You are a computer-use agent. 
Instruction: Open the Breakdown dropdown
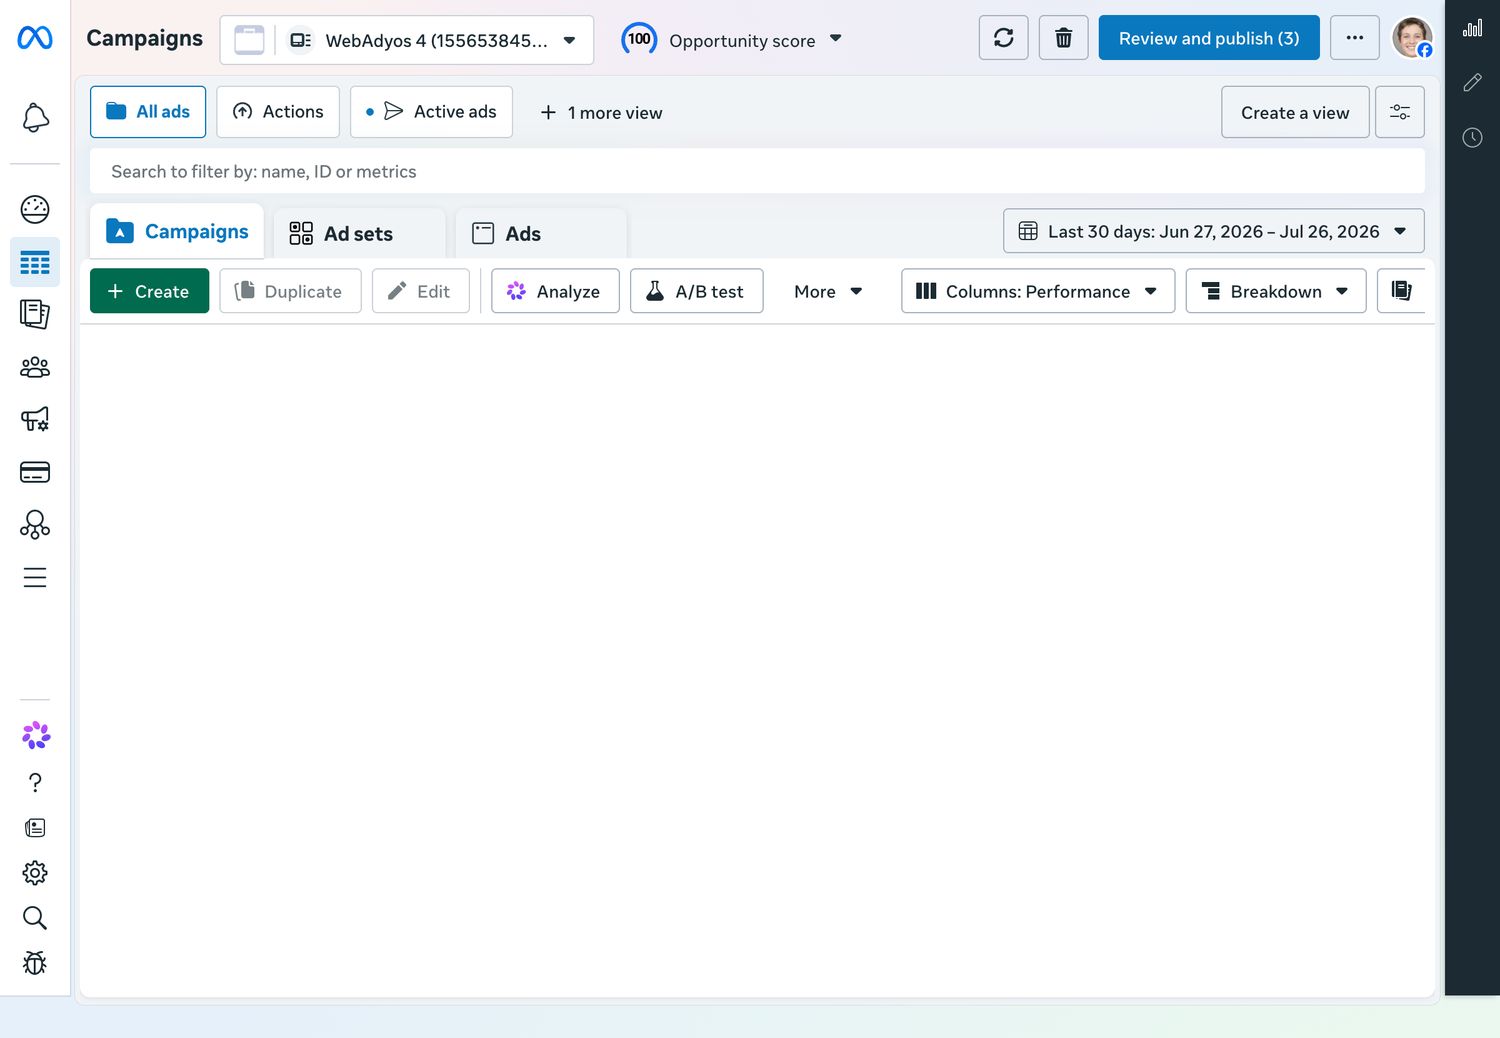click(x=1276, y=291)
